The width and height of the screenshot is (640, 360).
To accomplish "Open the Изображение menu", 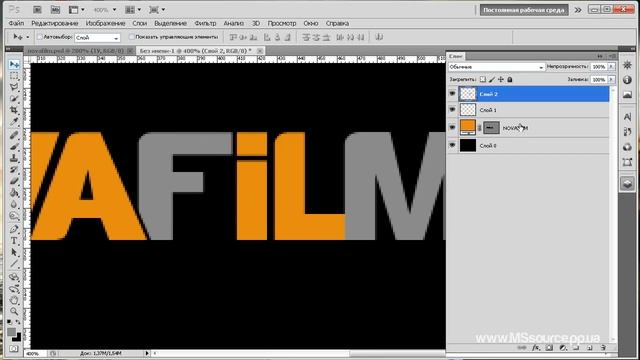I will coord(105,23).
